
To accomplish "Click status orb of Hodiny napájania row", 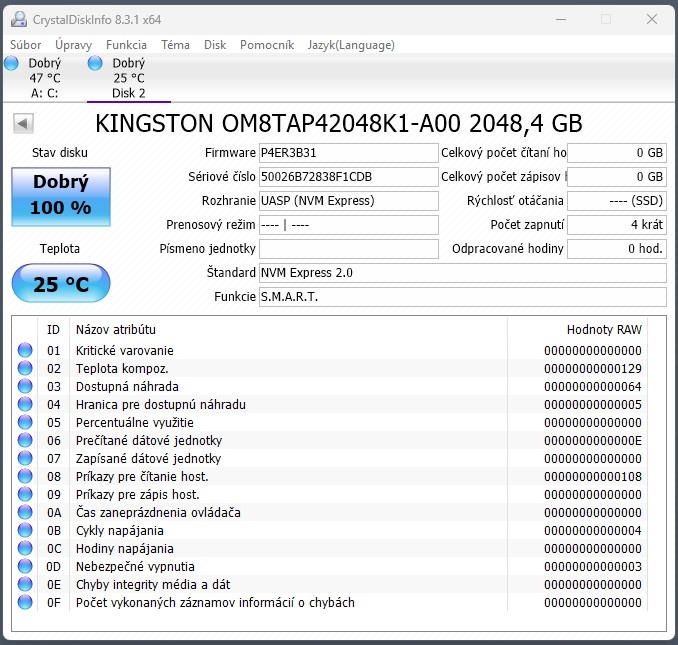I will point(25,548).
